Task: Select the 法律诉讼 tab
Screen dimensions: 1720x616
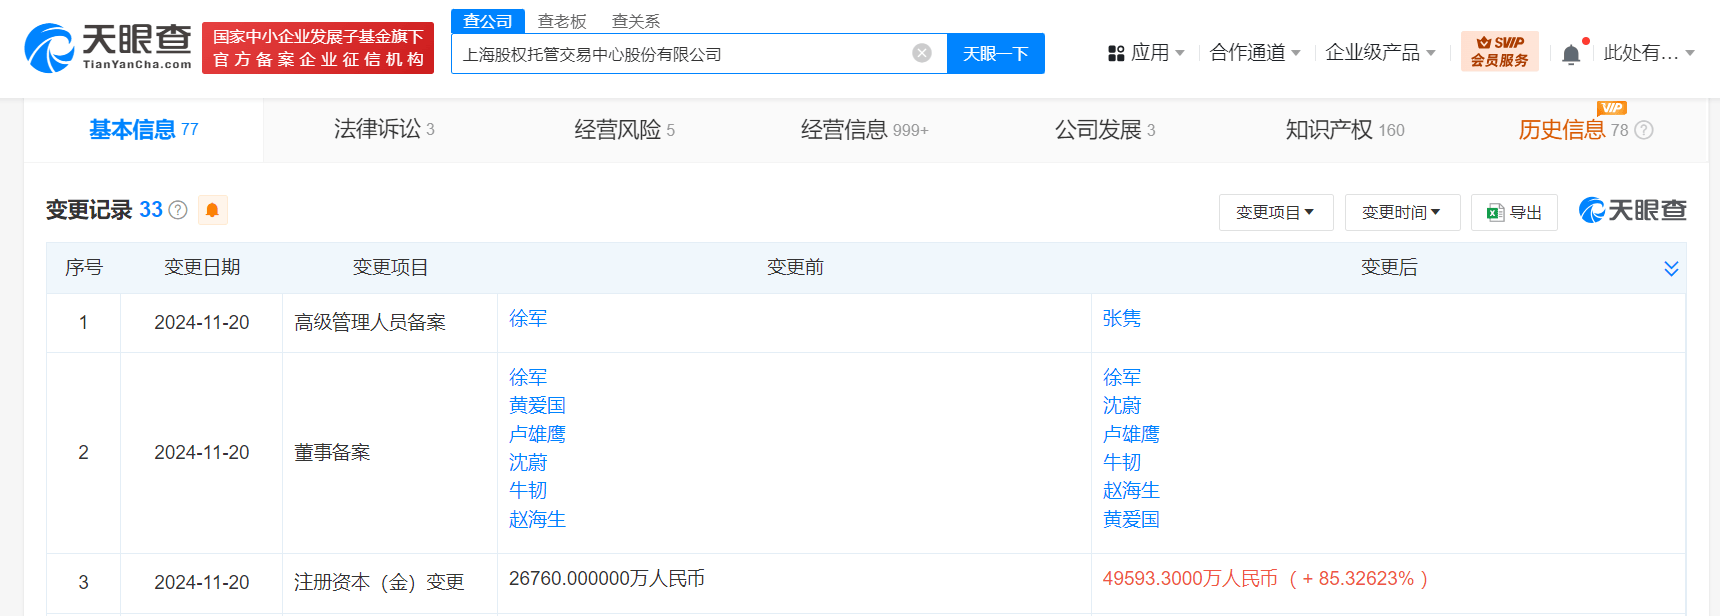Action: 384,130
